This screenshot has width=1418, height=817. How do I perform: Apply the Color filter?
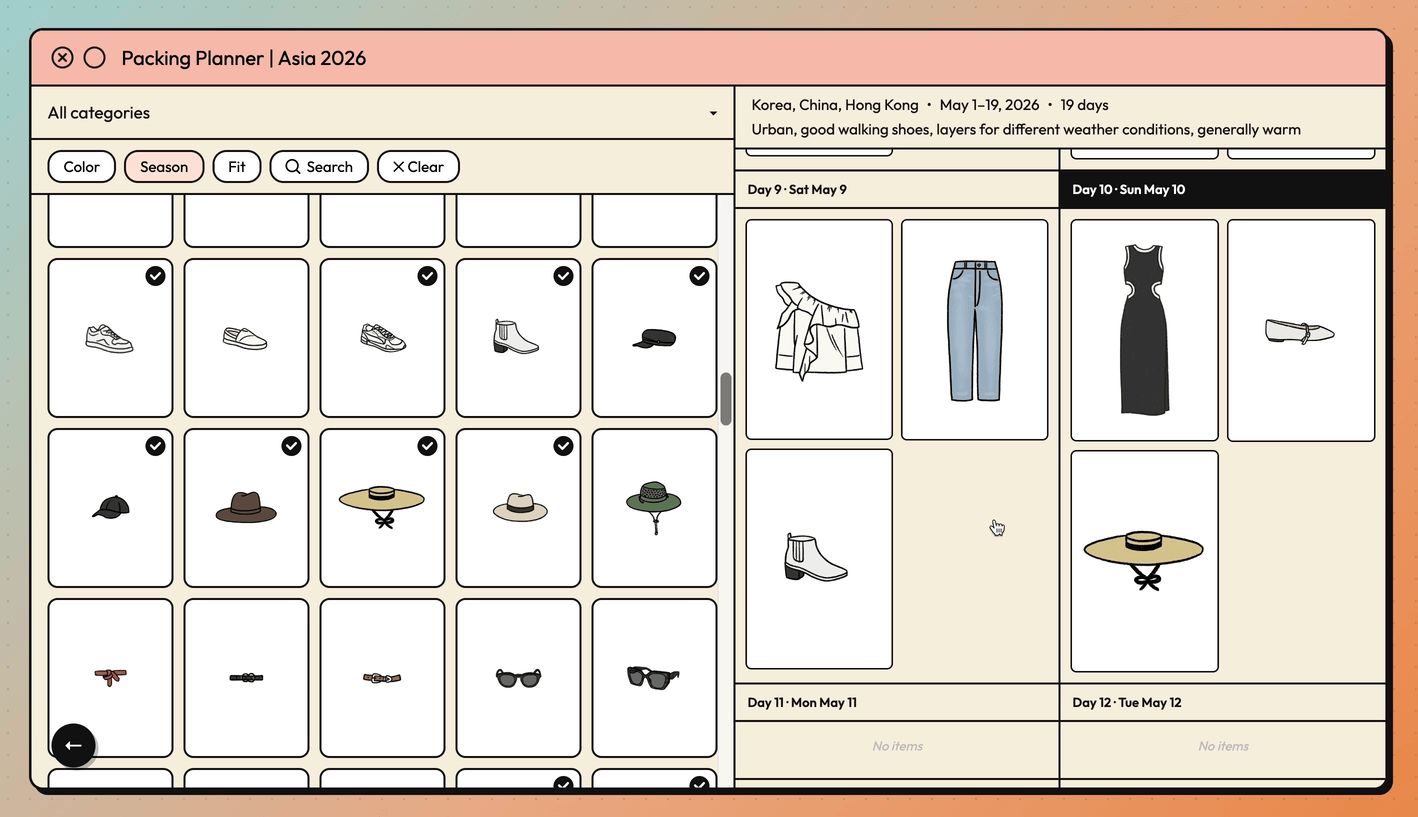point(81,166)
